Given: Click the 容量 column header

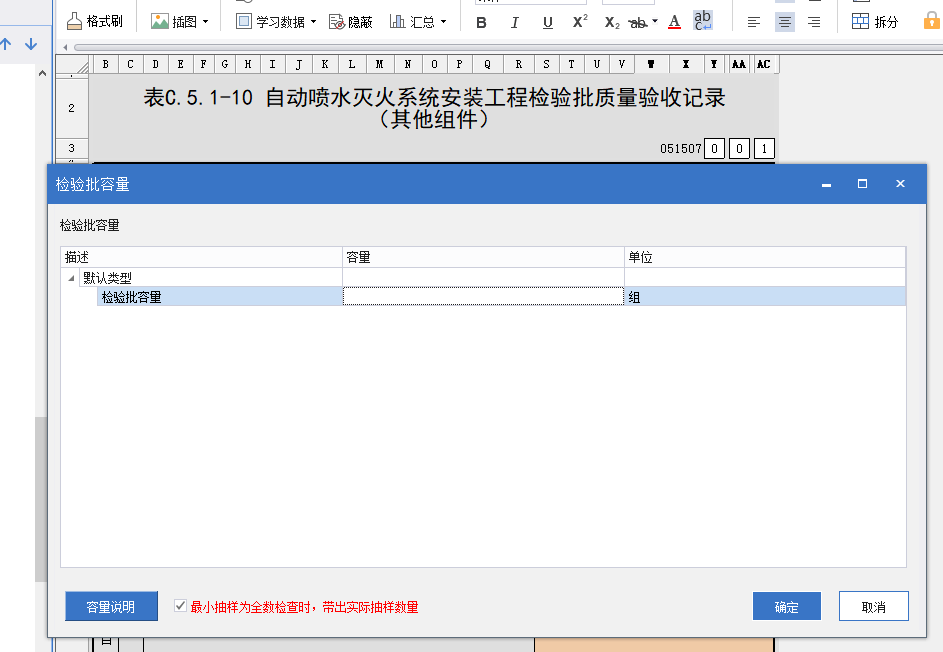Looking at the screenshot, I should coord(483,257).
